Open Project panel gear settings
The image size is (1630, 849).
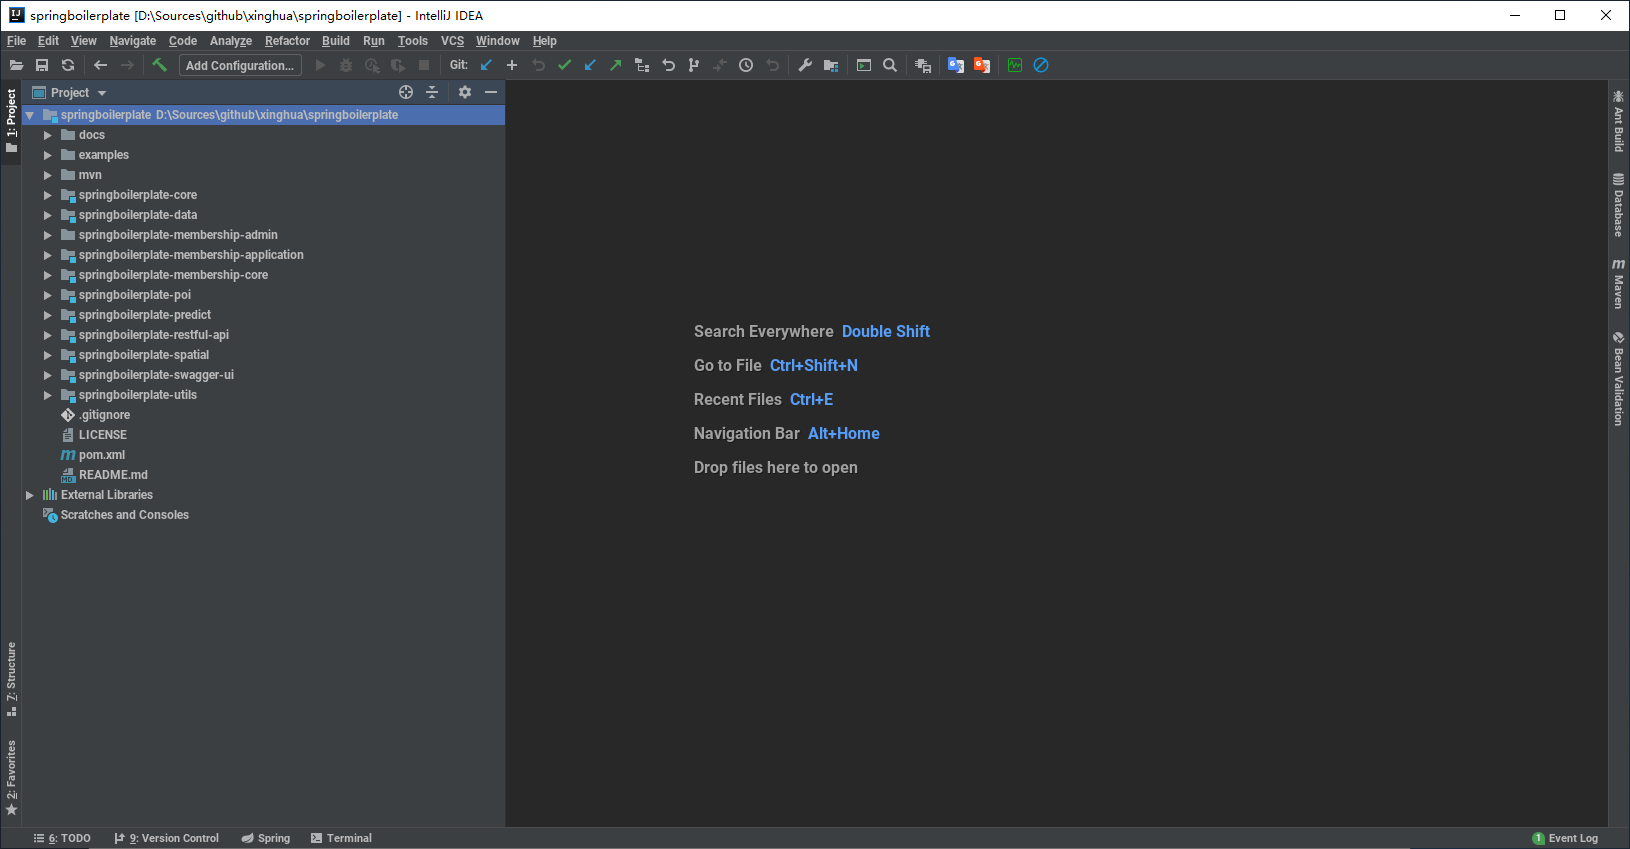pyautogui.click(x=465, y=92)
